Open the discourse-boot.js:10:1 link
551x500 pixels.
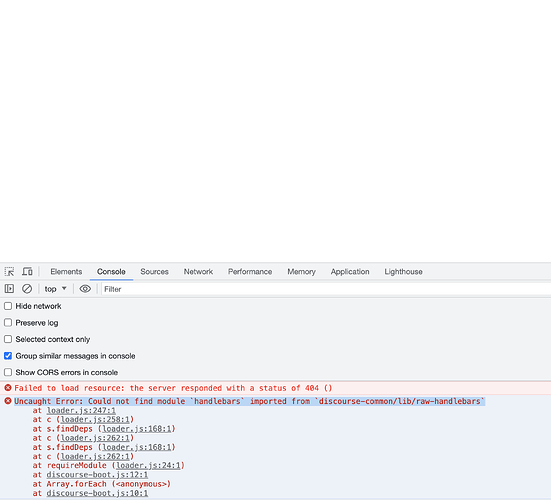coord(97,493)
